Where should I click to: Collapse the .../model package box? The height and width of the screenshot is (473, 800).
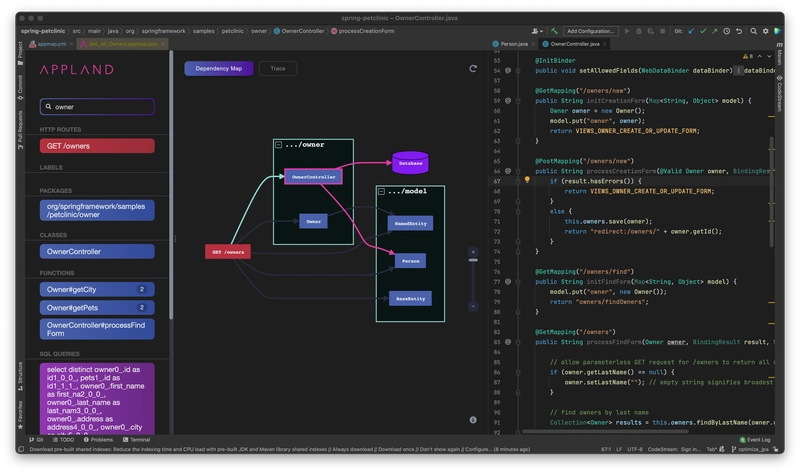click(381, 191)
